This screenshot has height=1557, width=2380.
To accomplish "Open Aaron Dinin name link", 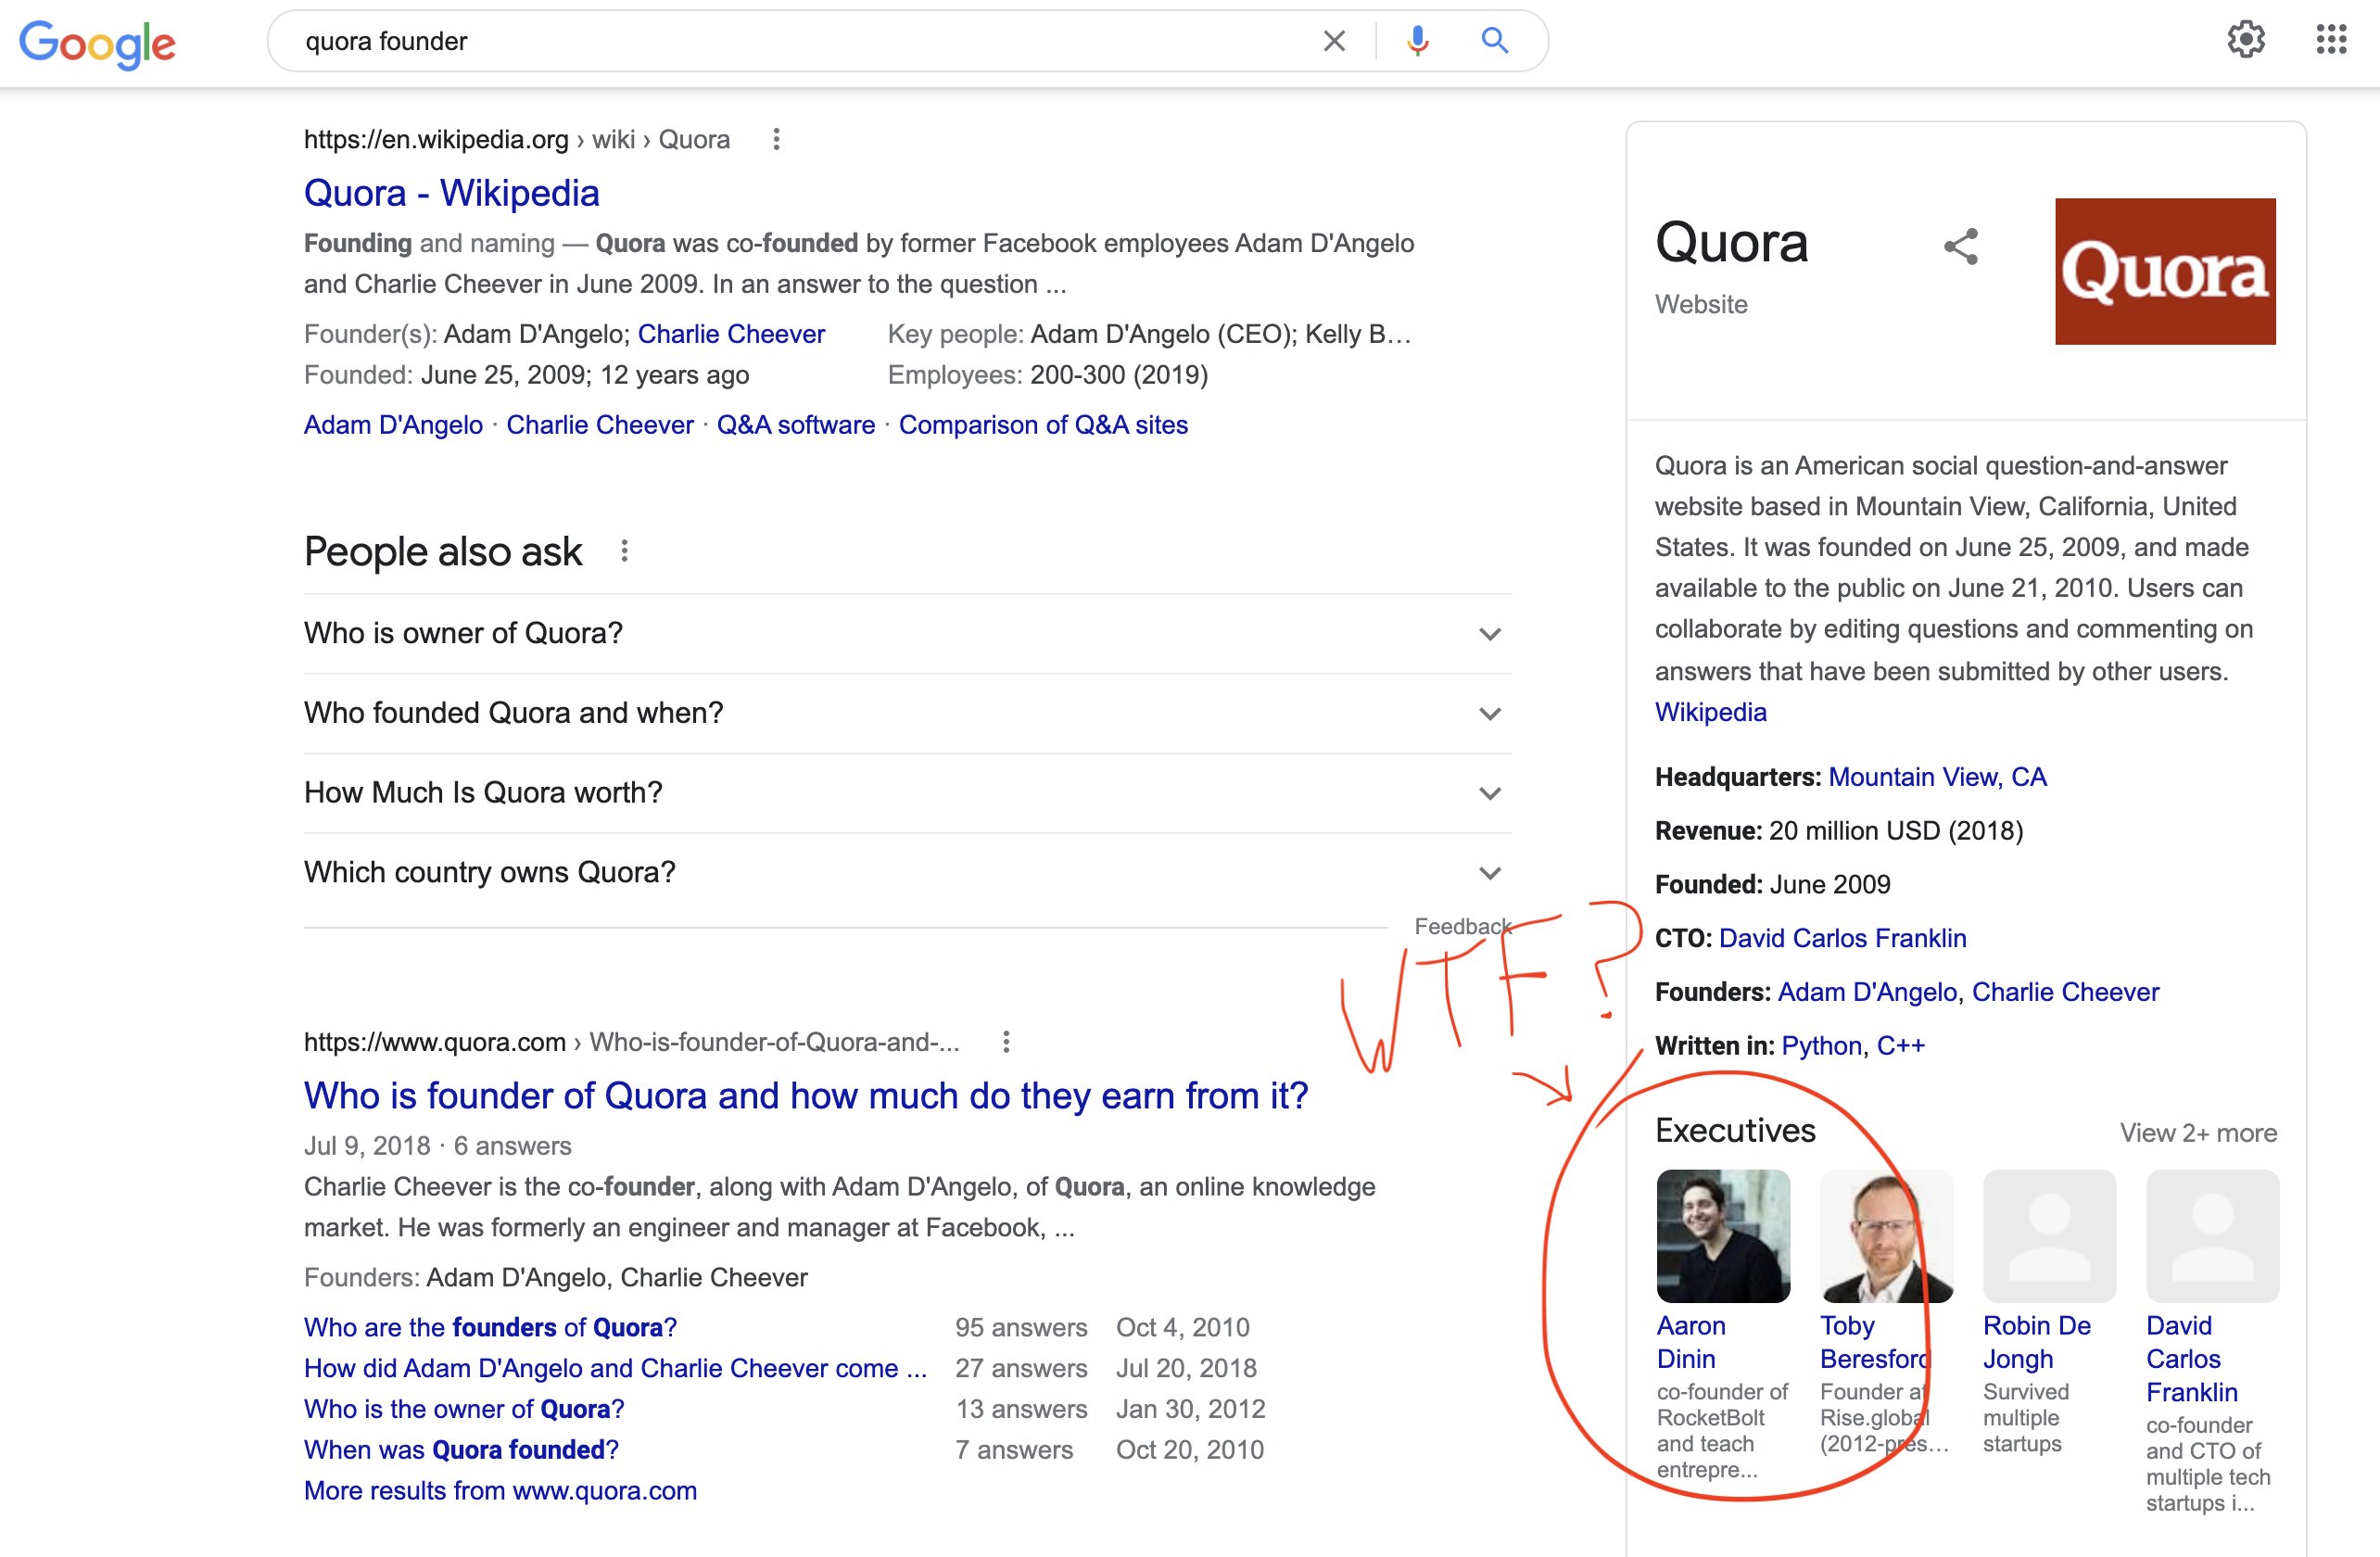I will [x=1691, y=1342].
